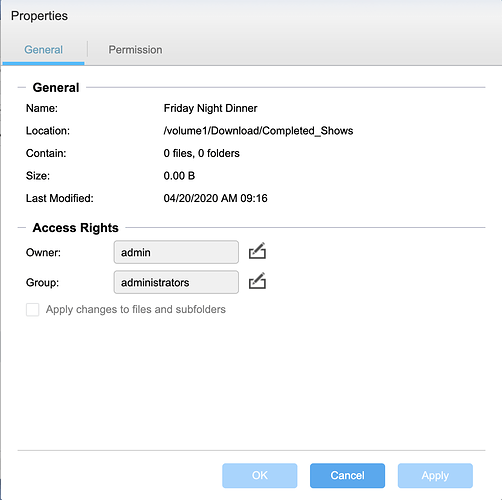Click the Properties dialog title
This screenshot has height=500, width=502.
click(x=39, y=16)
